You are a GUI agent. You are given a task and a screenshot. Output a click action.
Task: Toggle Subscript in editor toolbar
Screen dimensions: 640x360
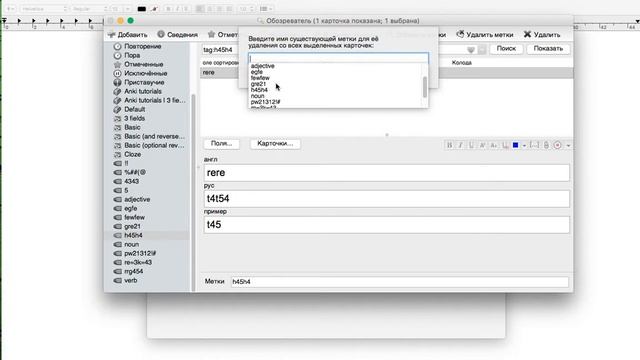click(x=493, y=145)
